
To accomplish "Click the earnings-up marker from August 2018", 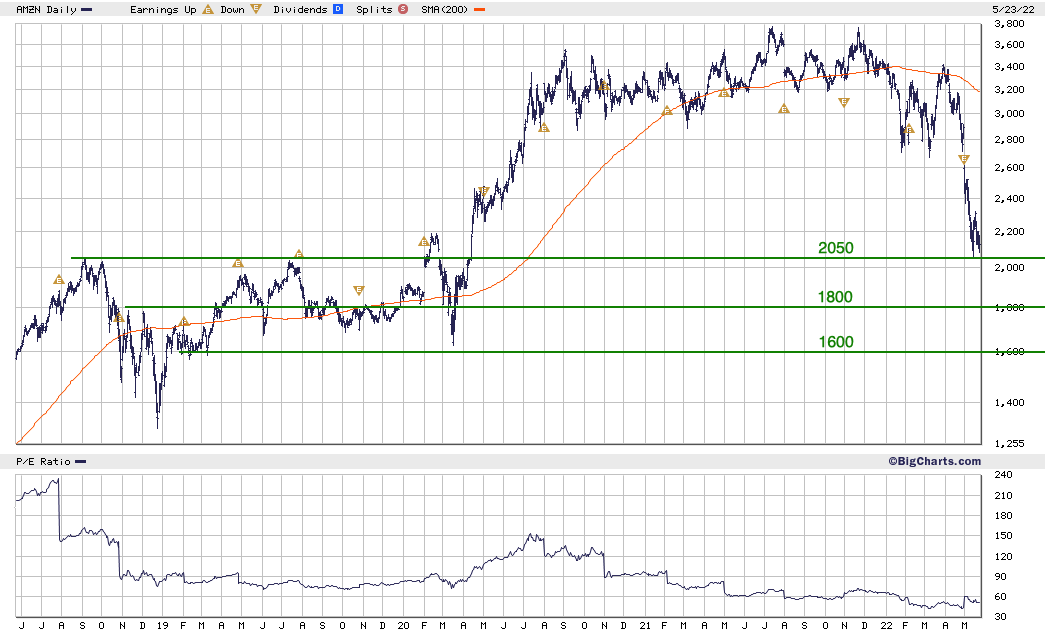I will (x=59, y=280).
